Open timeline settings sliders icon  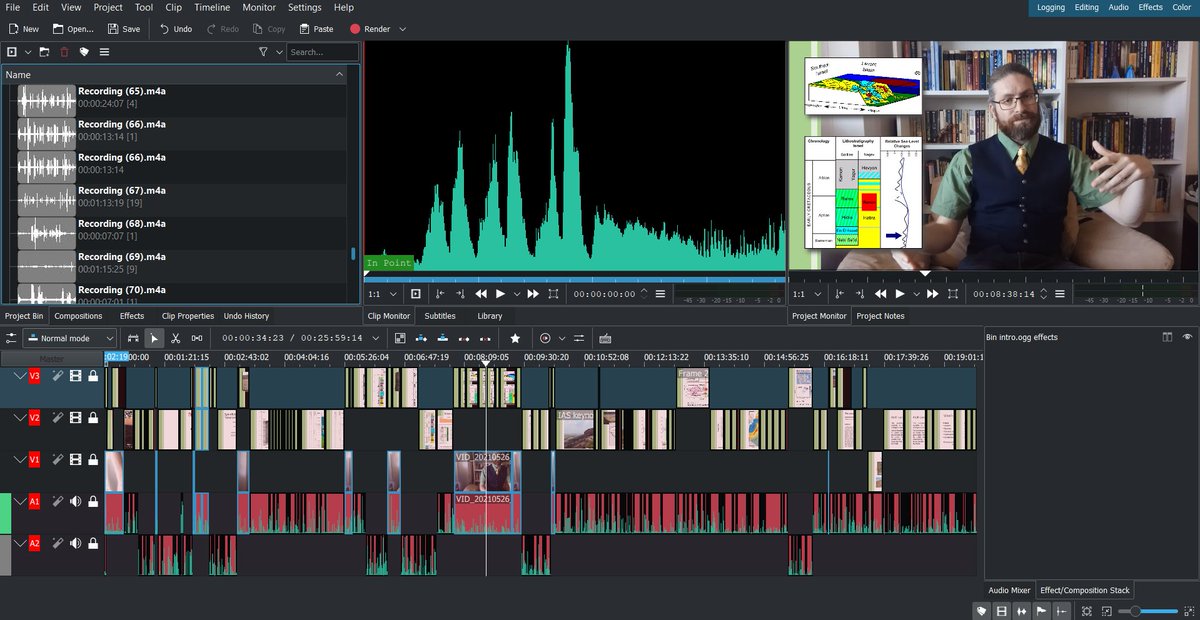tap(11, 338)
